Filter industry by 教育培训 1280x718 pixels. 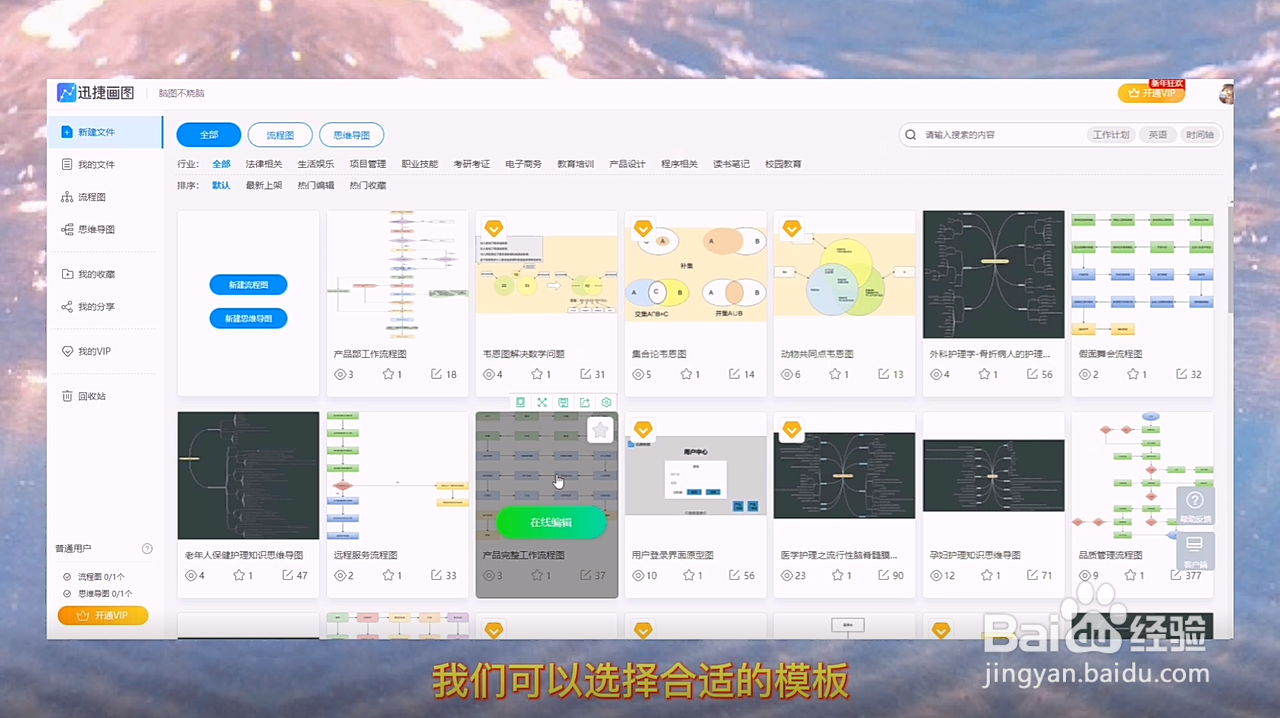[x=576, y=164]
